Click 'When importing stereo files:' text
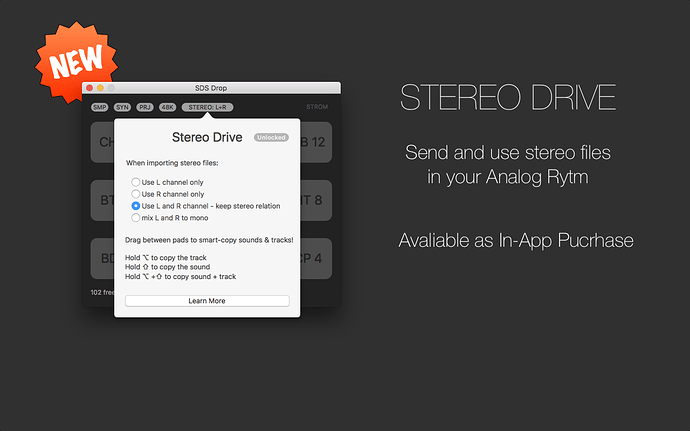The width and height of the screenshot is (690, 431). 172,163
